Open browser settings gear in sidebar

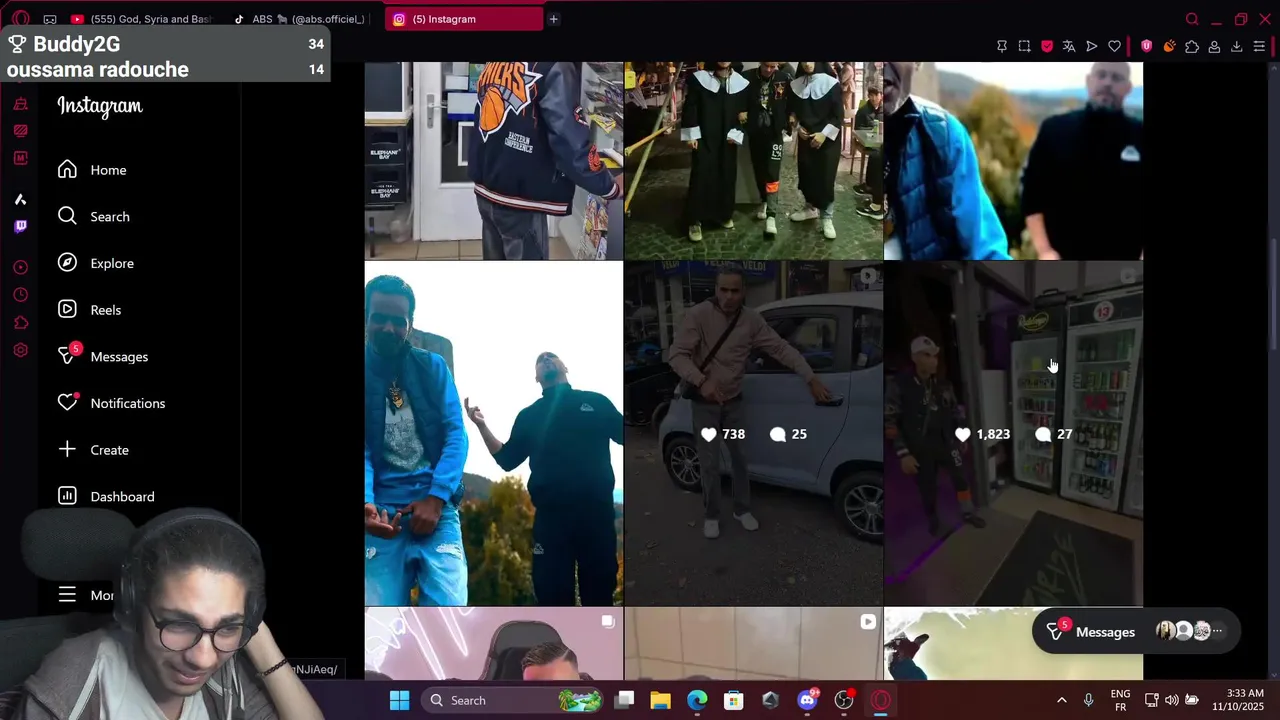(21, 350)
